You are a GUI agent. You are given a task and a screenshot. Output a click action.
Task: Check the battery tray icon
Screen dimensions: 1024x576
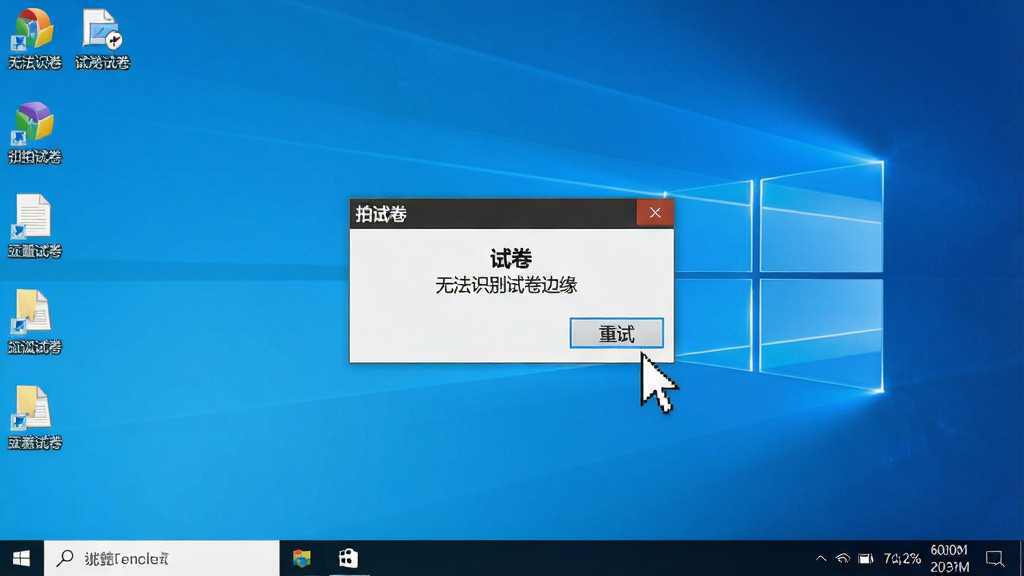click(x=866, y=558)
